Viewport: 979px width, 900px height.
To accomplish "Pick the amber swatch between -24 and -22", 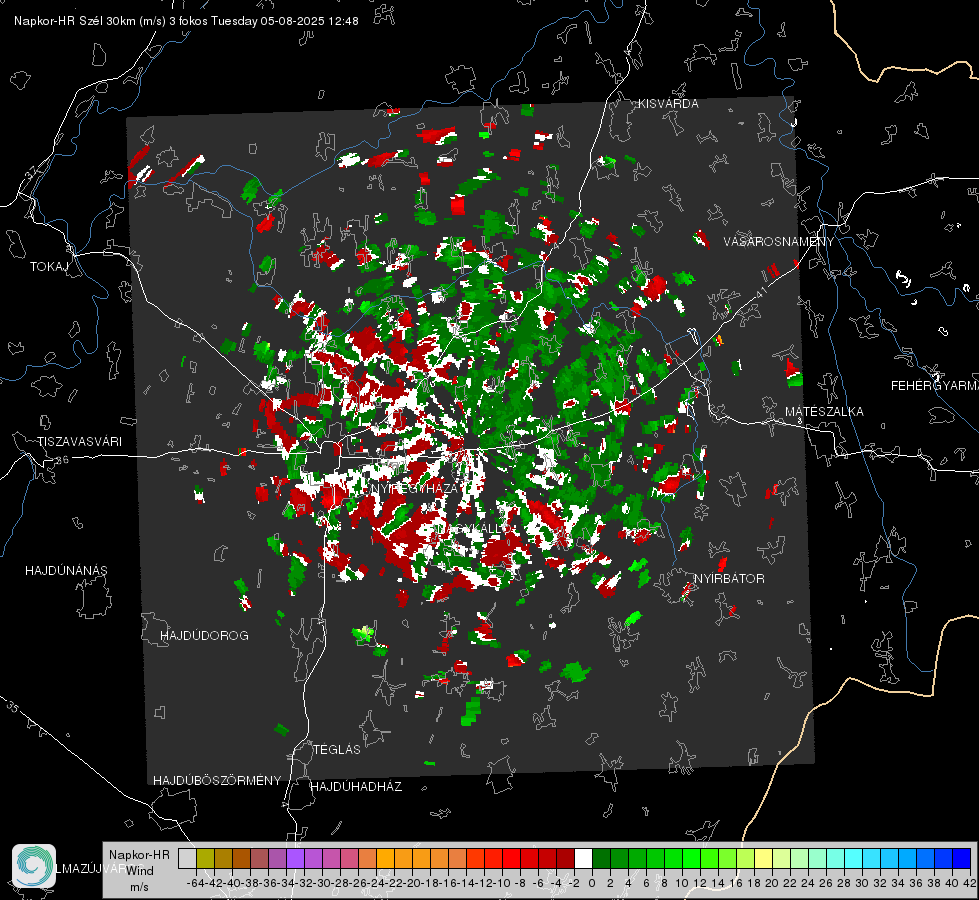I will coord(385,858).
